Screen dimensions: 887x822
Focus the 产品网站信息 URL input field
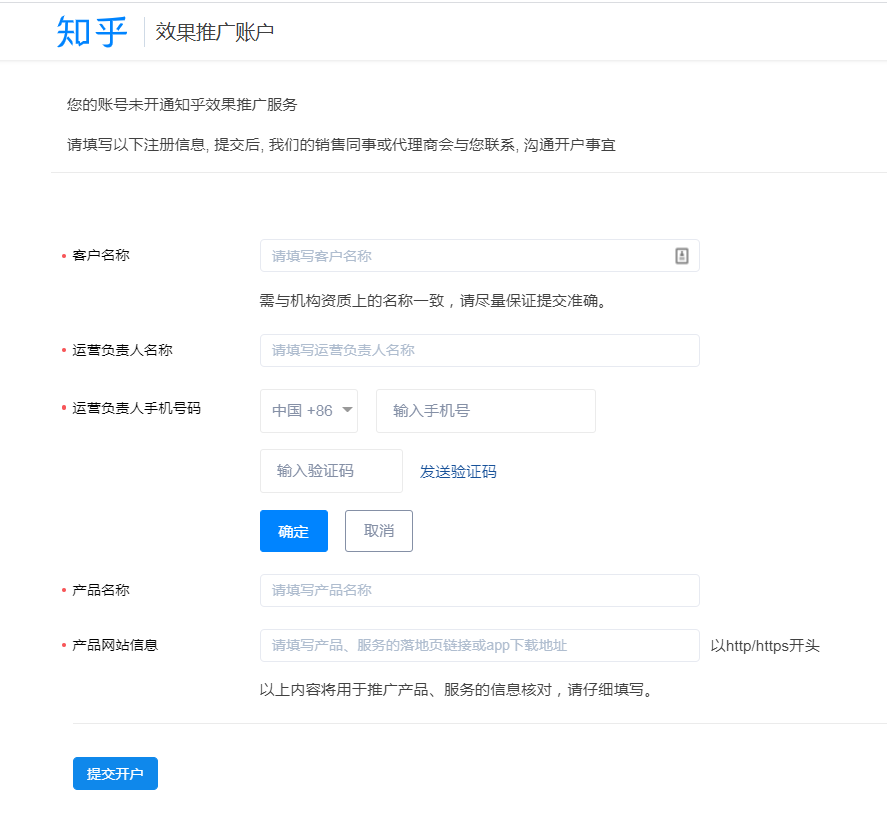(479, 645)
